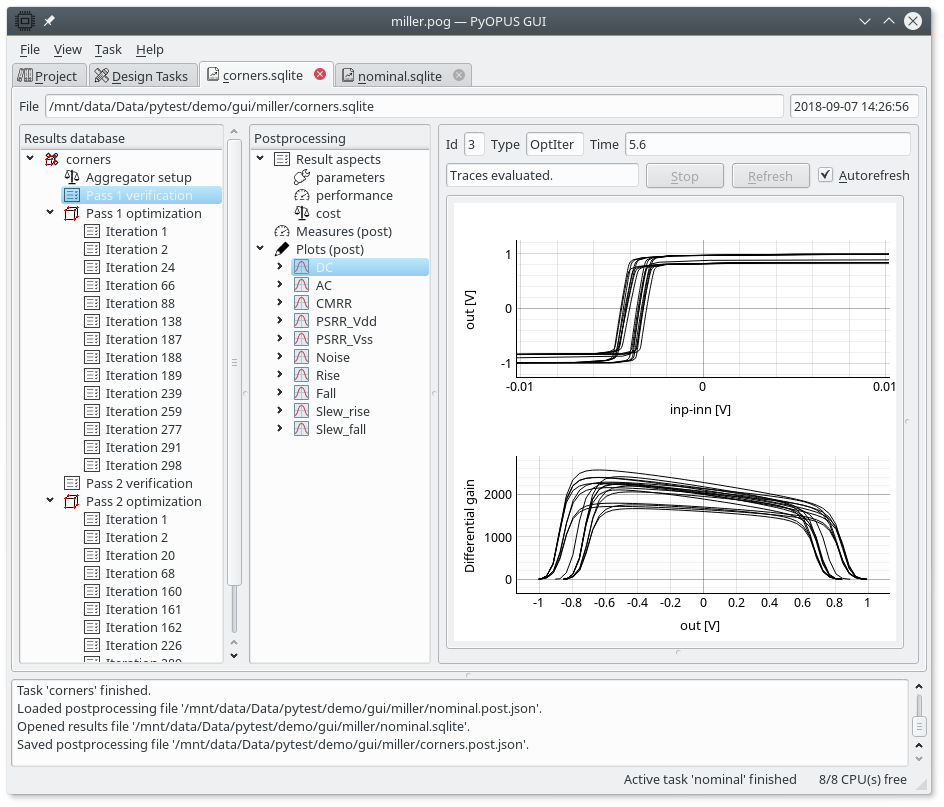Disable the Autorefresh checkbox
The width and height of the screenshot is (944, 807).
[825, 175]
